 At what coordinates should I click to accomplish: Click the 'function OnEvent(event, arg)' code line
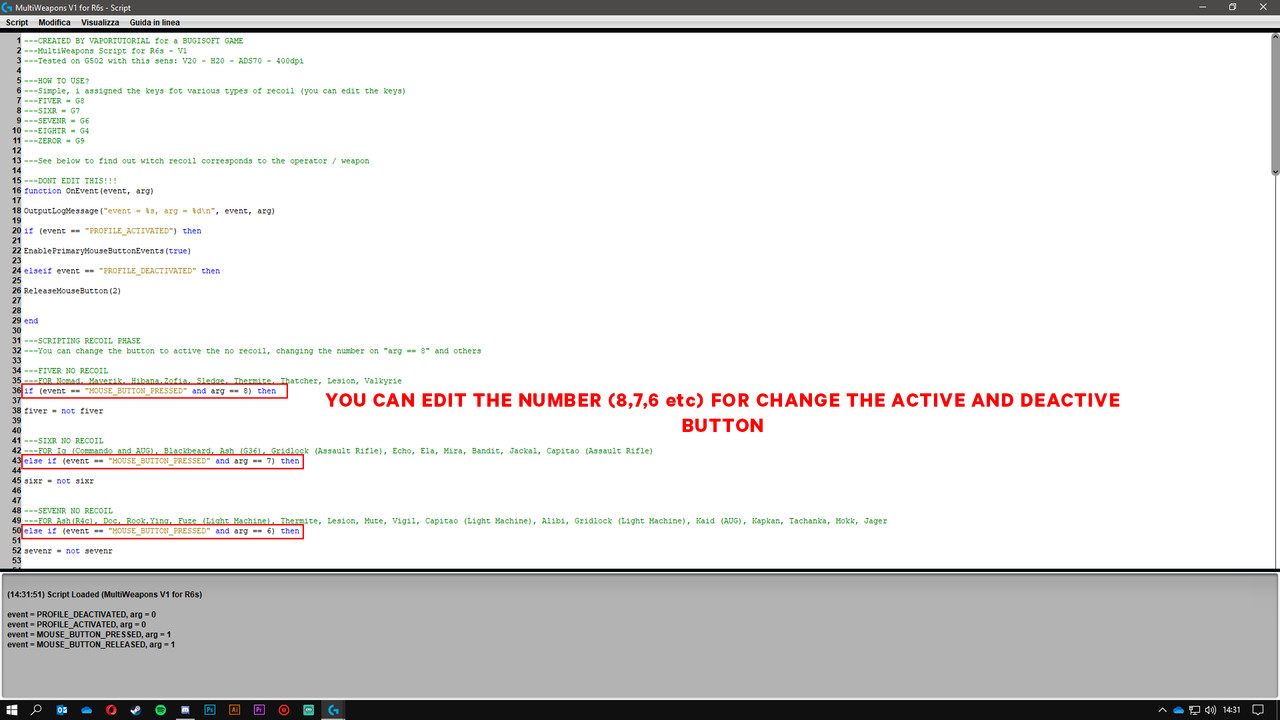pyautogui.click(x=89, y=190)
